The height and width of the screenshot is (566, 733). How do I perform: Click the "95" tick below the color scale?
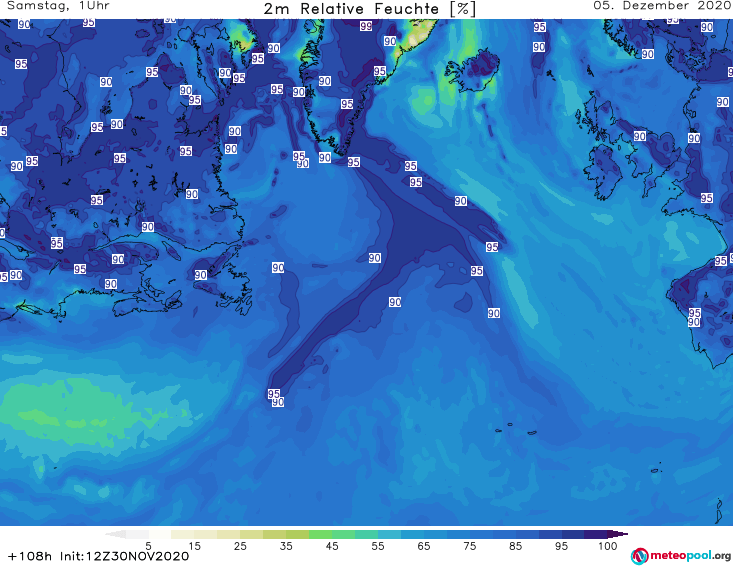tap(561, 546)
